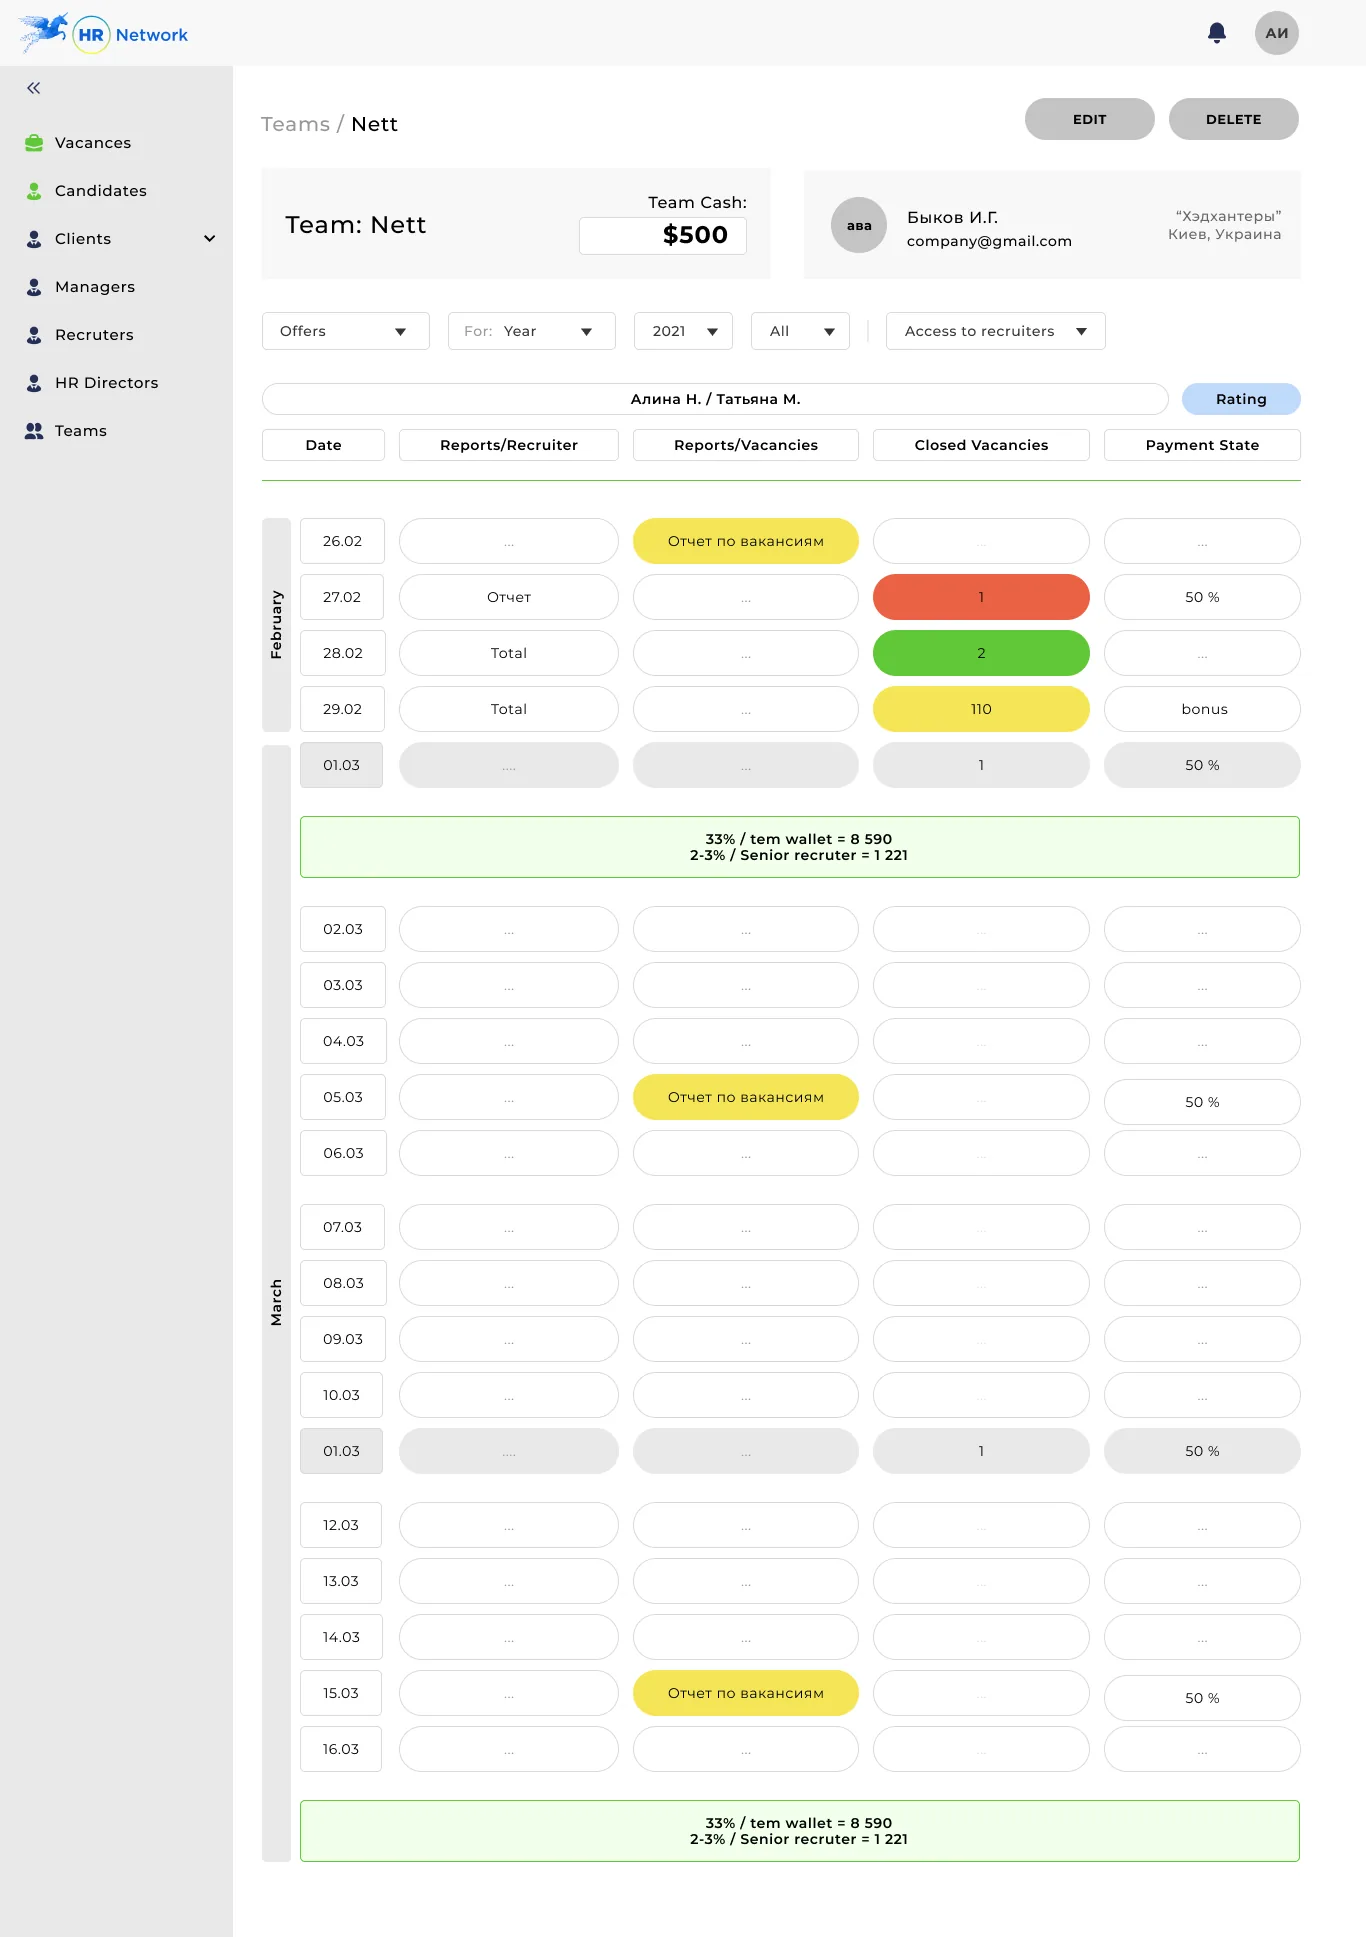The height and width of the screenshot is (1937, 1366).
Task: Open Access to recruiters dropdown
Action: point(995,331)
